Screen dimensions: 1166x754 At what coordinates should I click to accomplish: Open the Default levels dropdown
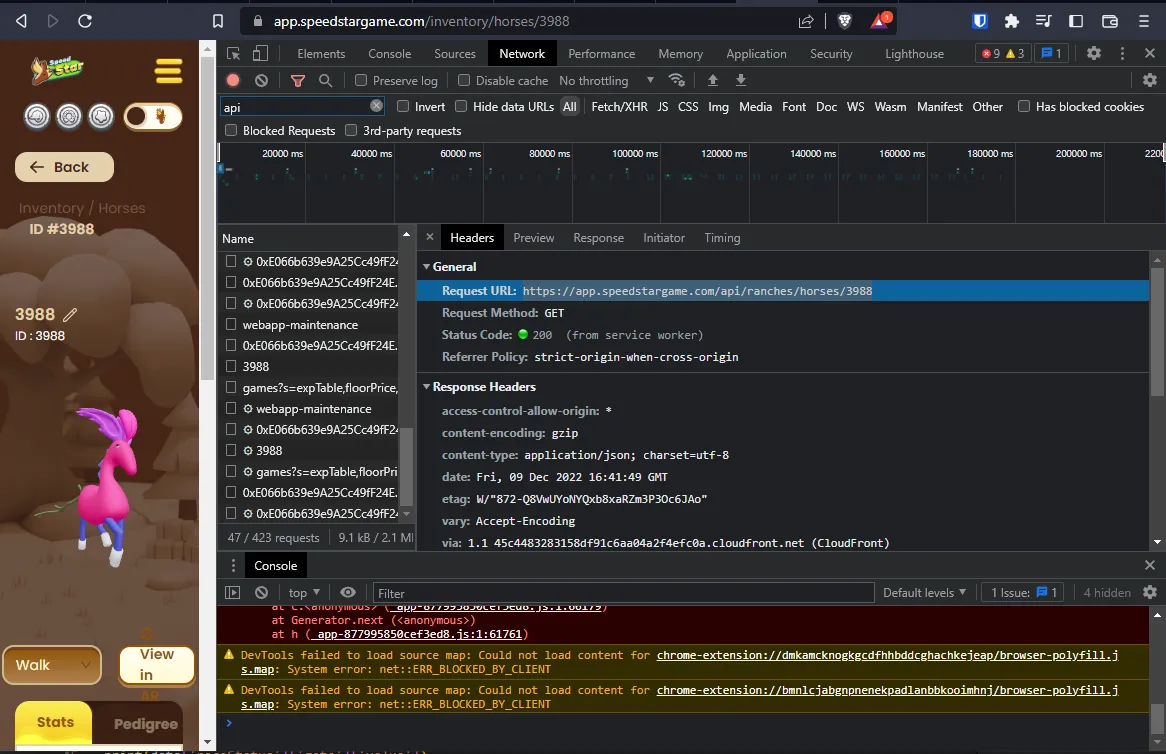tap(924, 593)
